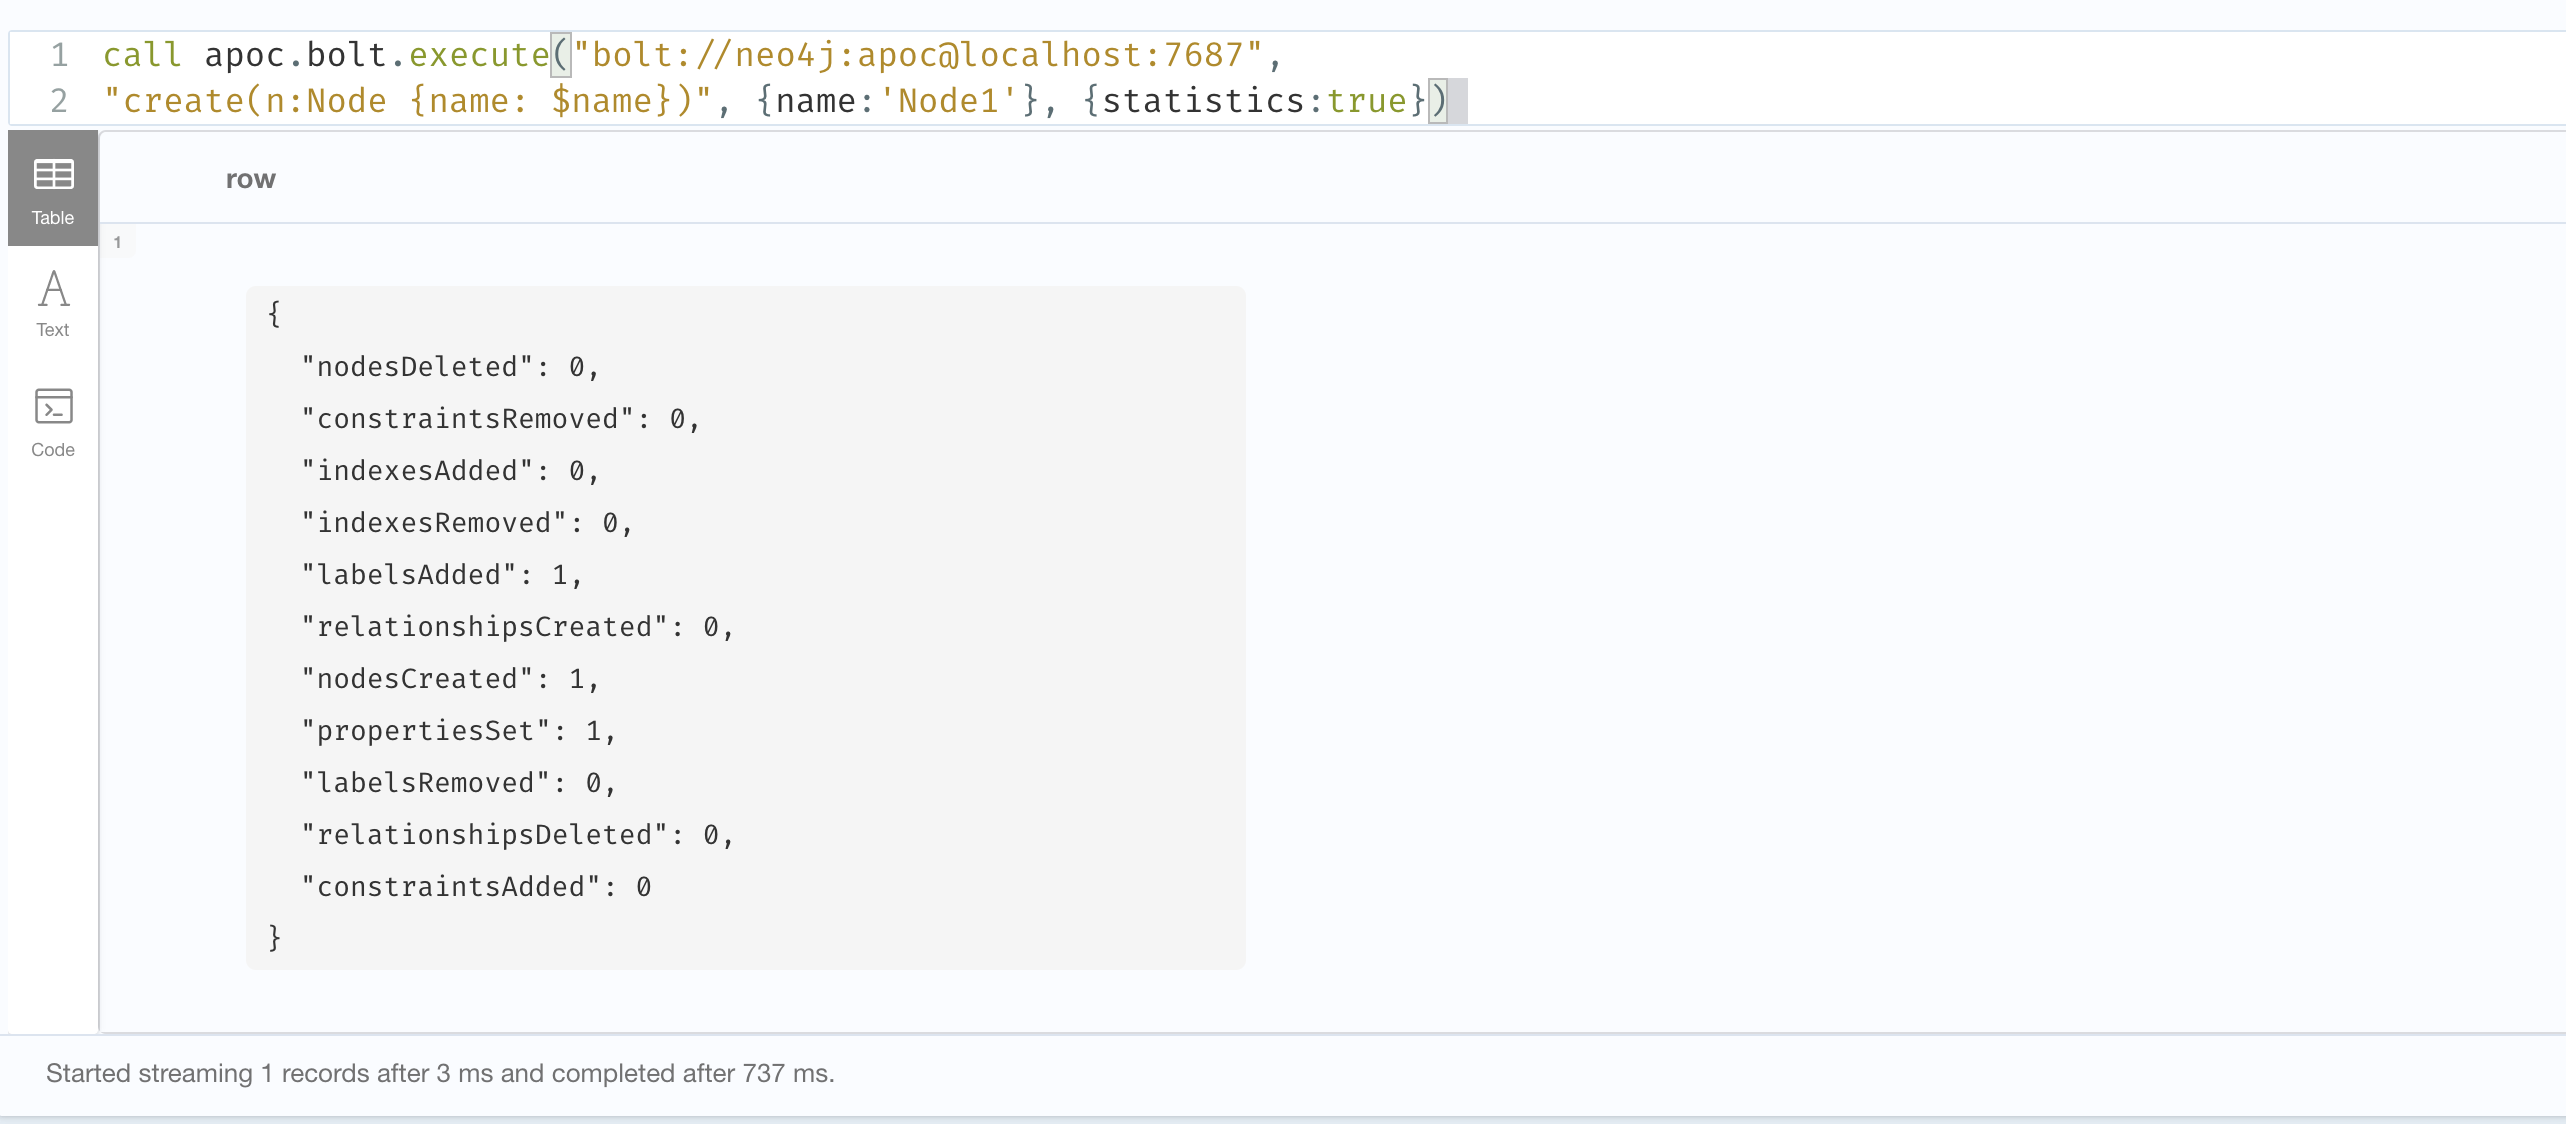Switch to the Text view

pos(51,303)
